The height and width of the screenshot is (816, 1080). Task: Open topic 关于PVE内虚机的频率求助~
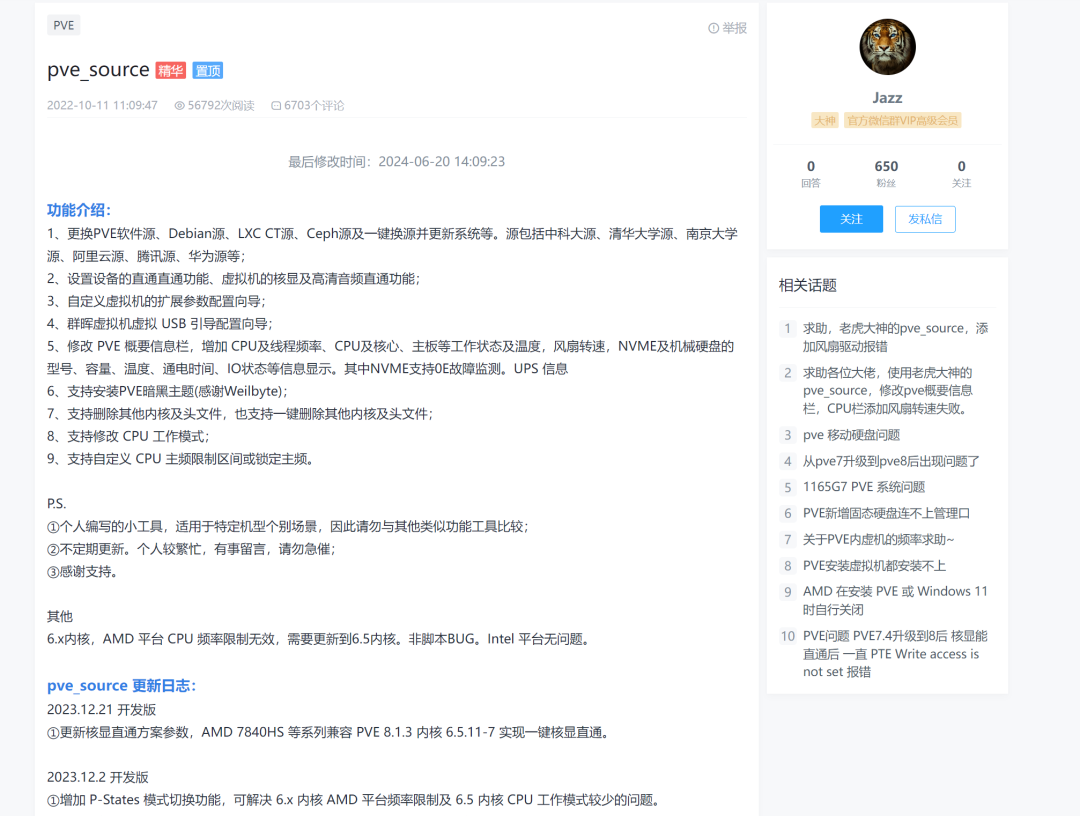(x=878, y=539)
